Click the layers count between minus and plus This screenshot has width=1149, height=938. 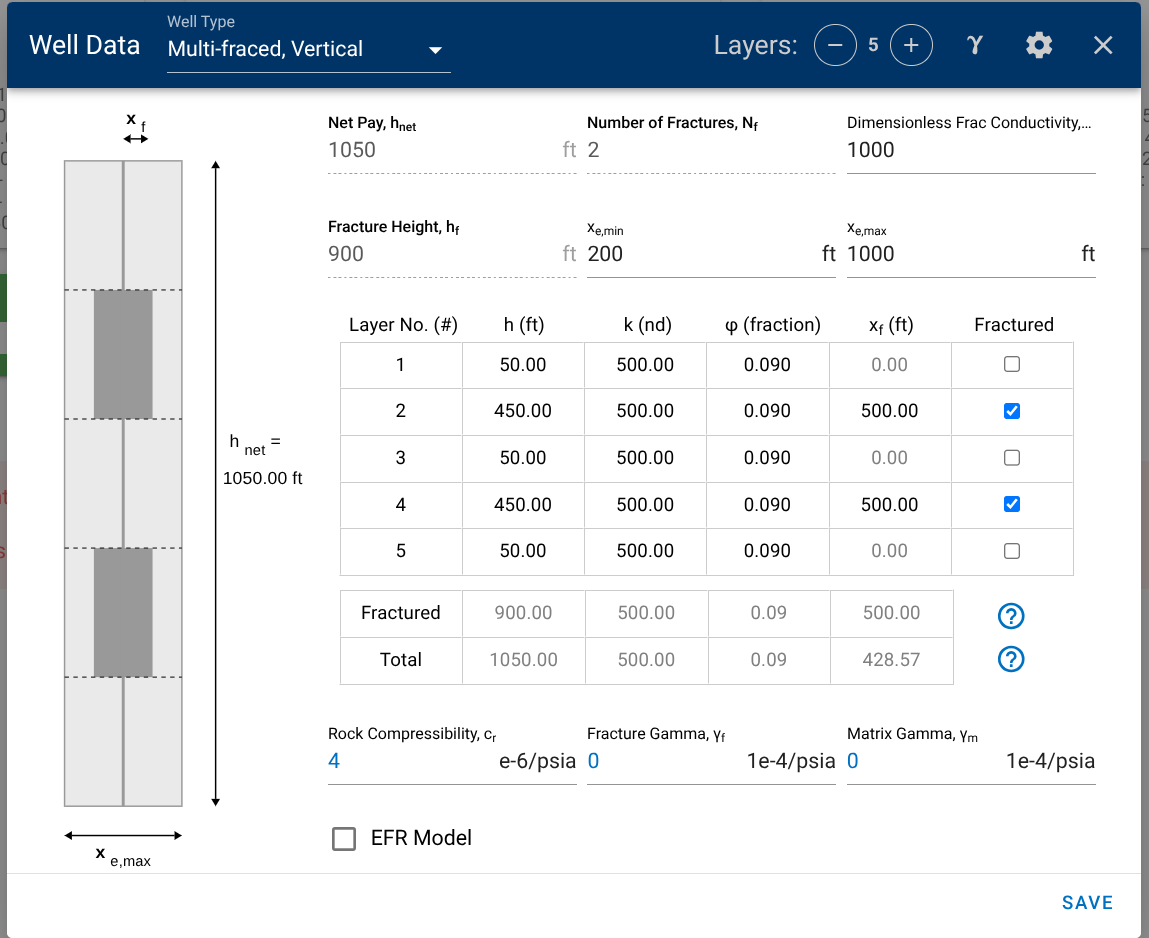(873, 45)
